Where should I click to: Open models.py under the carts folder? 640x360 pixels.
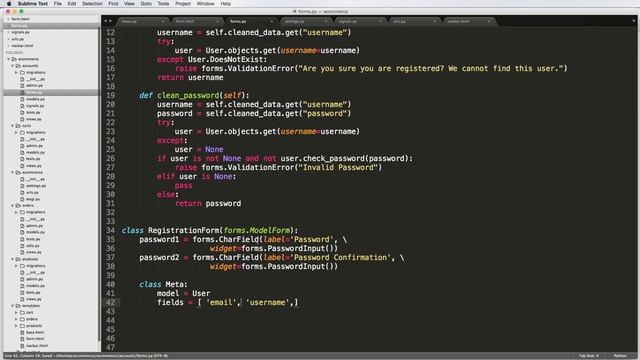point(36,153)
